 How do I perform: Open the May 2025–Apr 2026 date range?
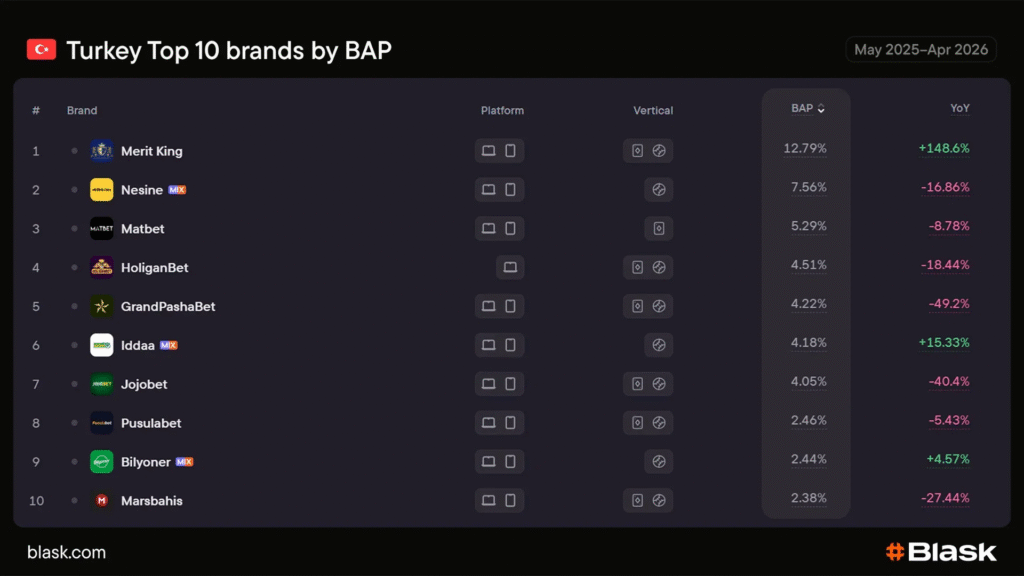pos(921,50)
